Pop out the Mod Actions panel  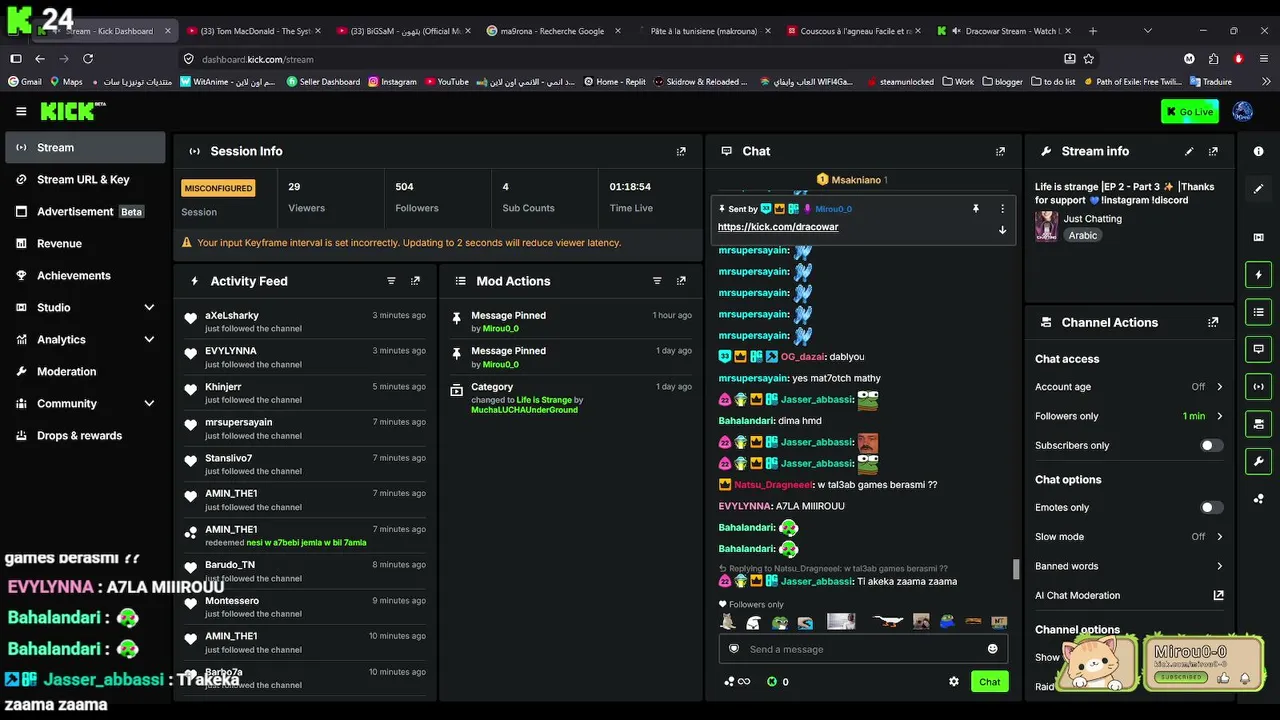(681, 281)
